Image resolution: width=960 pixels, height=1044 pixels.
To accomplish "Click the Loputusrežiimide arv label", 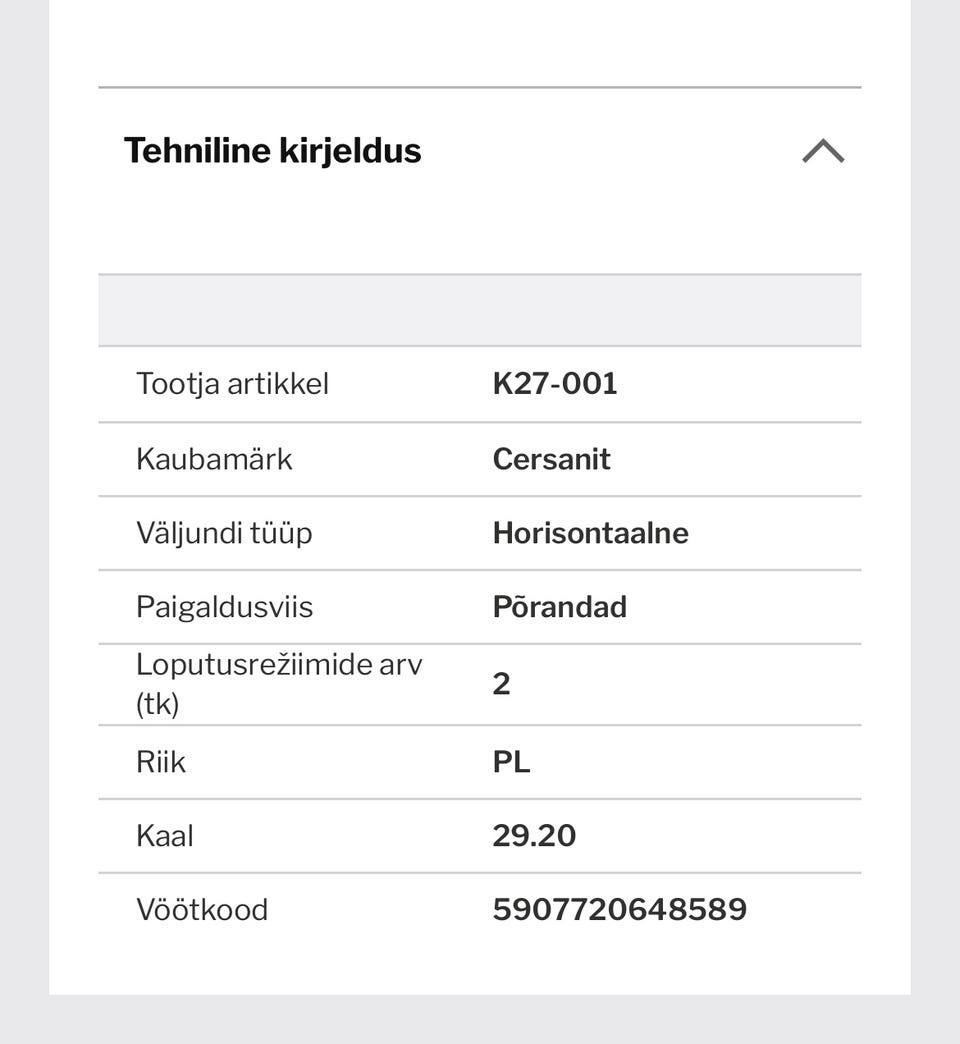I will pos(279,665).
